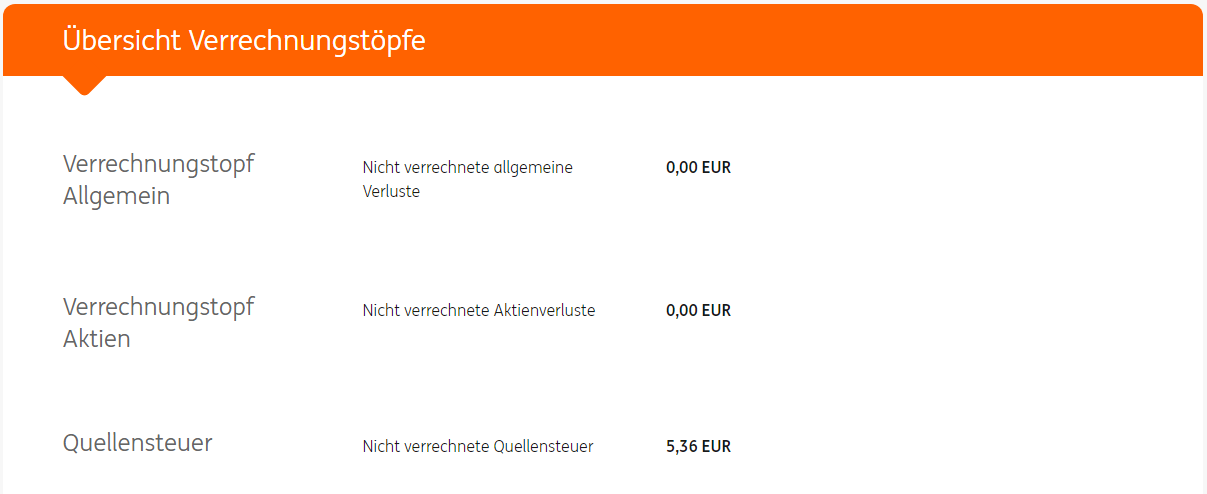Click the word "Aktienverluste" in the label
This screenshot has width=1207, height=494.
(544, 311)
